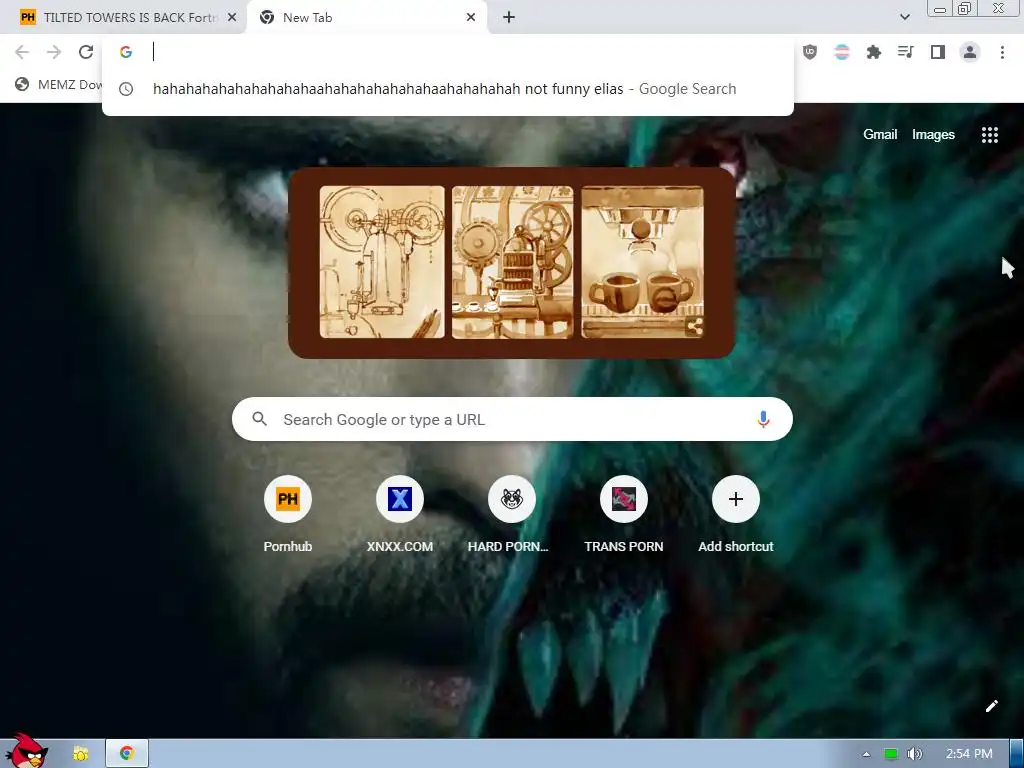Go forward using the forward arrow
1024x768 pixels.
[x=54, y=52]
